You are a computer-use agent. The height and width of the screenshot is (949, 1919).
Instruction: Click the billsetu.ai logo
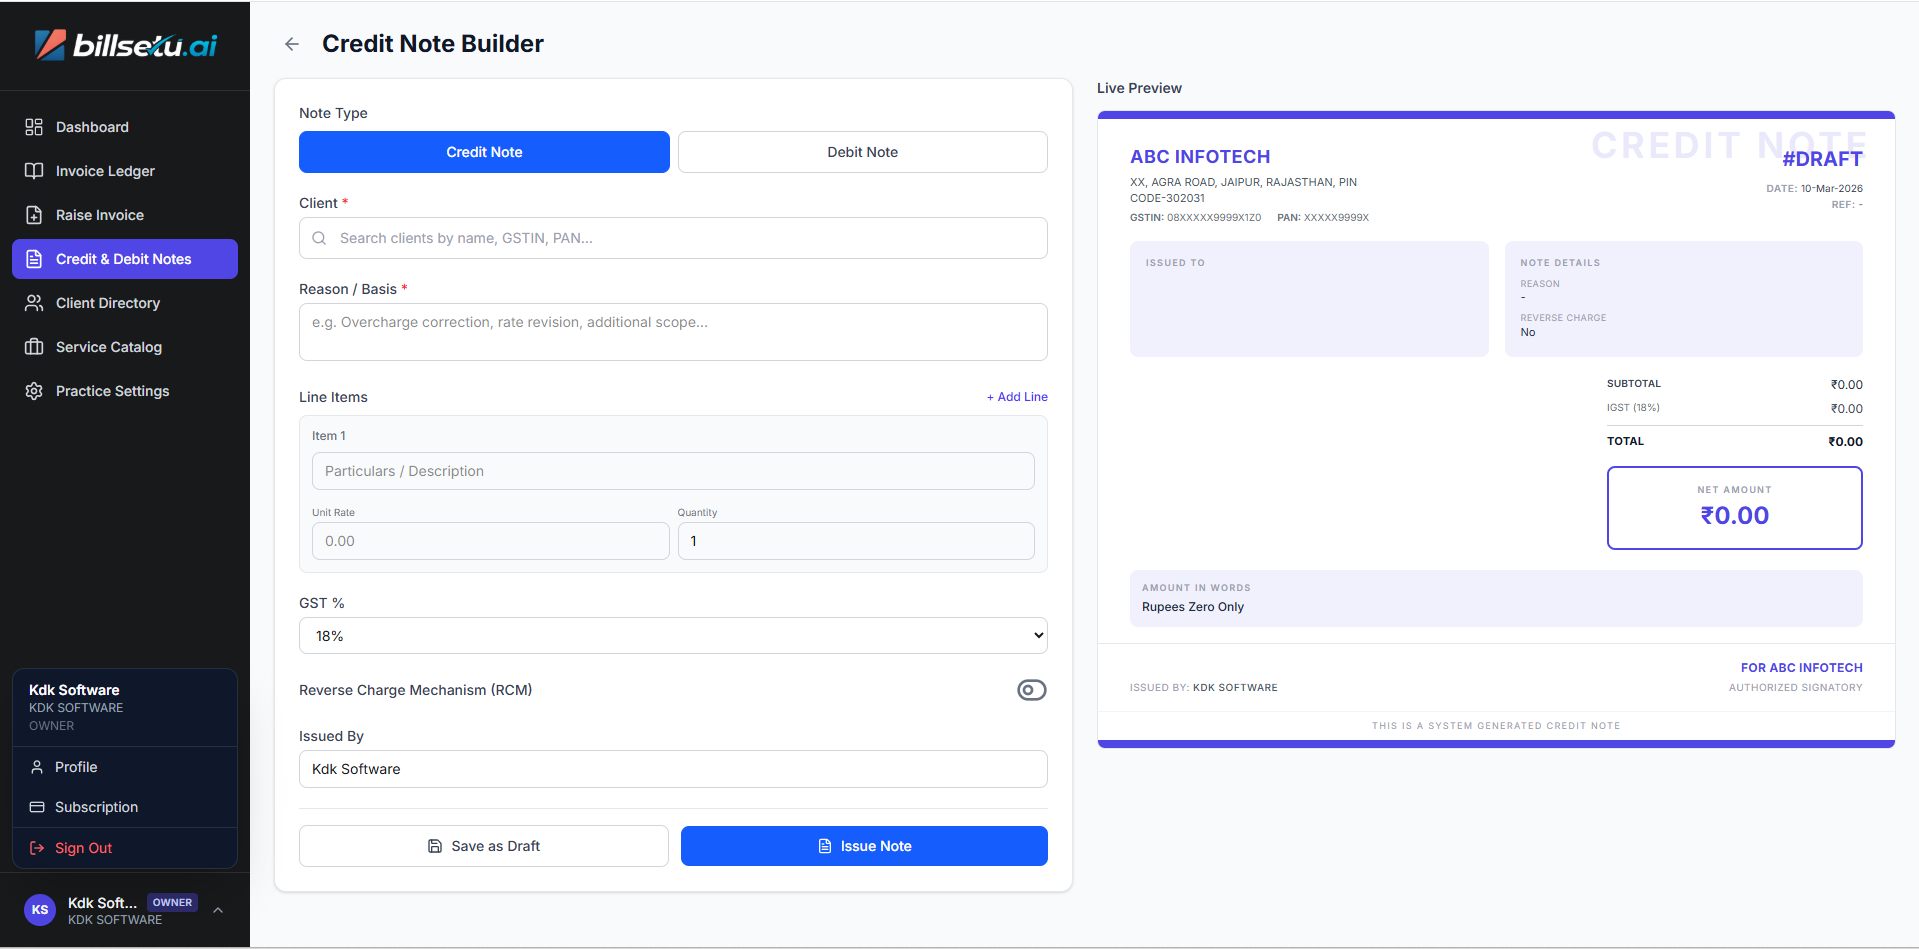(125, 45)
